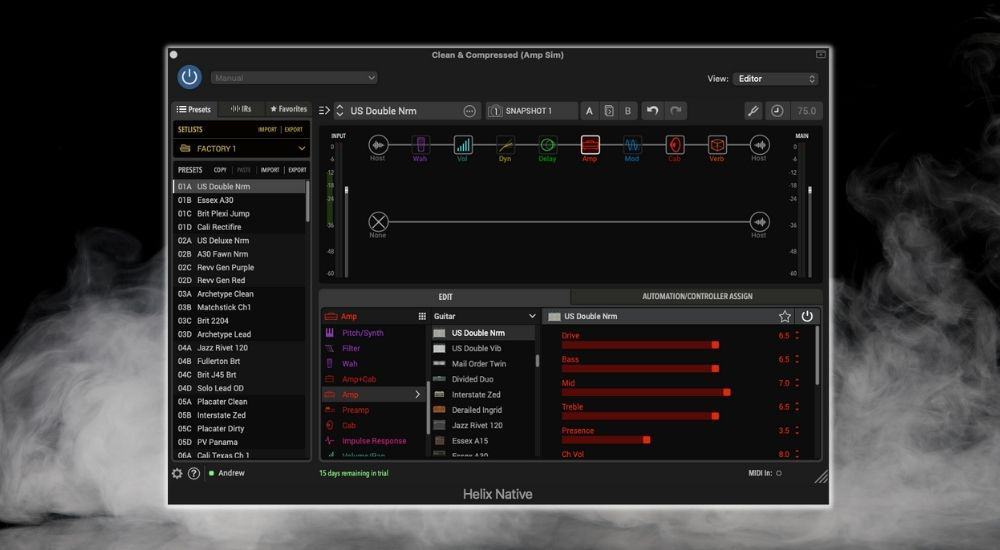Select preset 03C Brit 2204

coord(239,321)
